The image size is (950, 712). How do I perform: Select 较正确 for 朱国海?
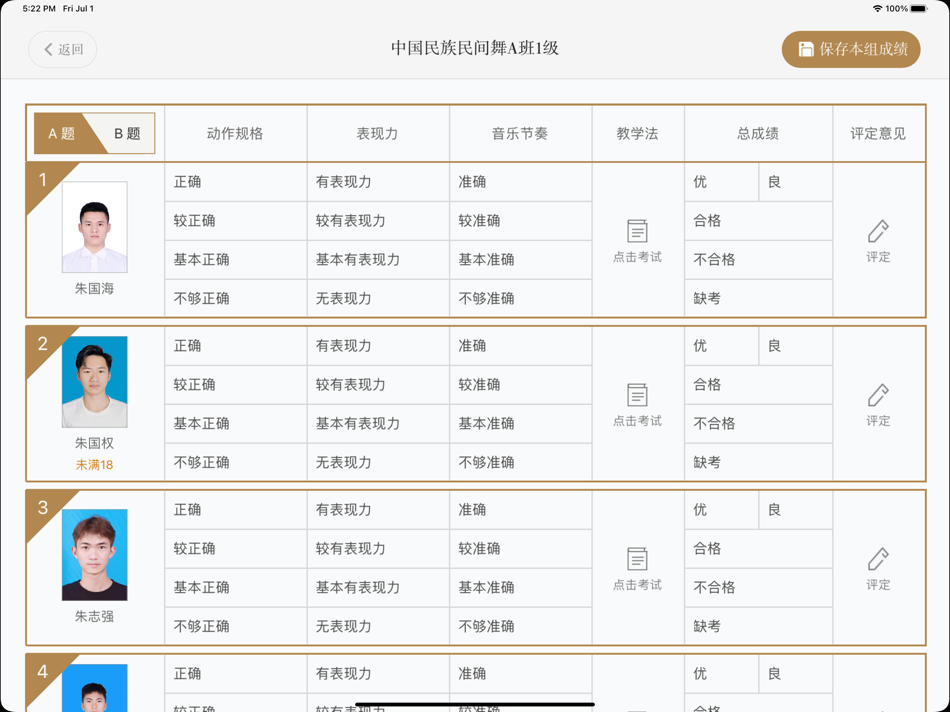pyautogui.click(x=236, y=221)
